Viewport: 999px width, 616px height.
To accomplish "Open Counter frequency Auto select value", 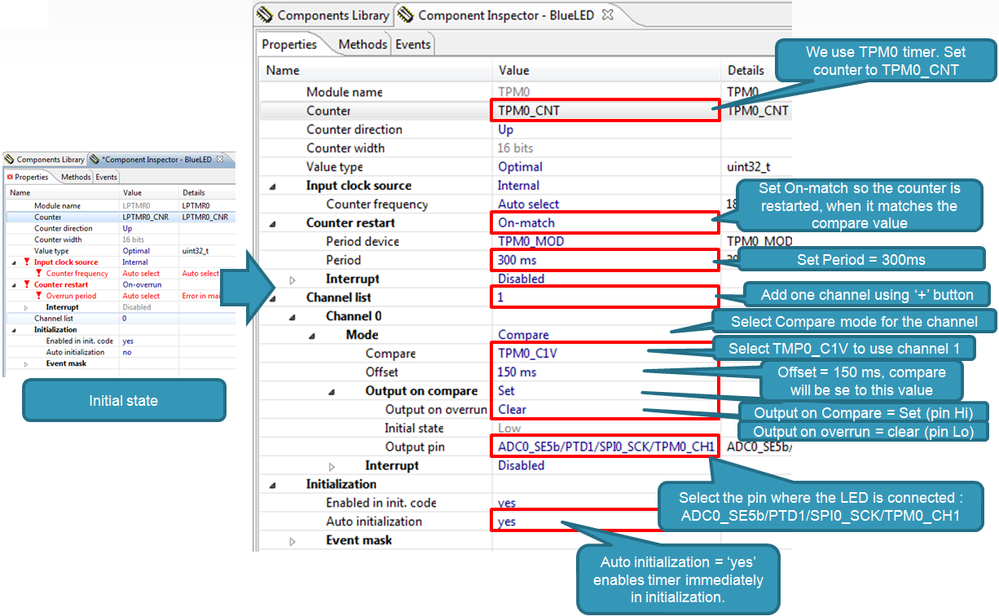I will (528, 204).
